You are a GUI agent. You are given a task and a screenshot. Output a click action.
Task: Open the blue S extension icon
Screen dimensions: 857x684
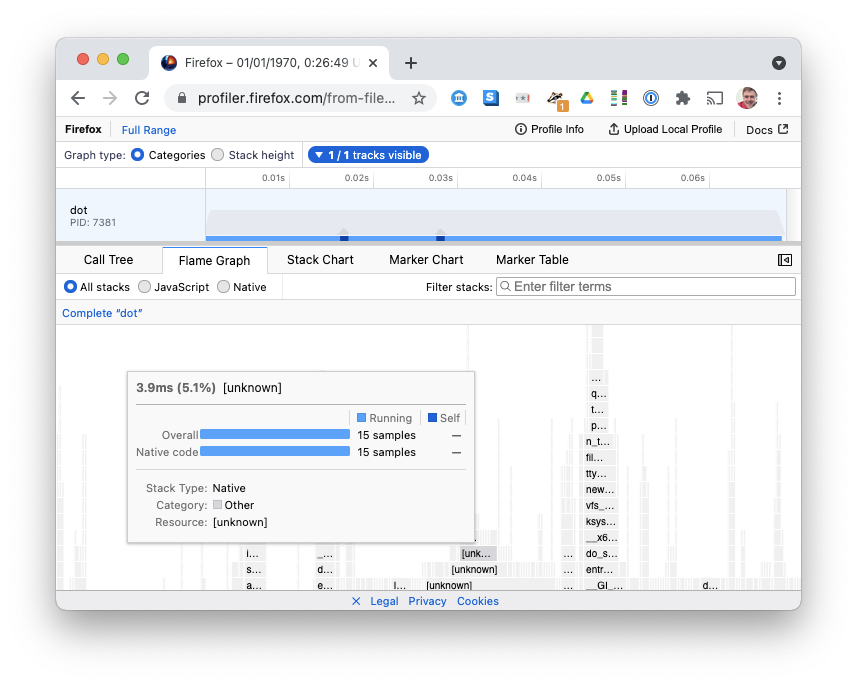coord(490,98)
